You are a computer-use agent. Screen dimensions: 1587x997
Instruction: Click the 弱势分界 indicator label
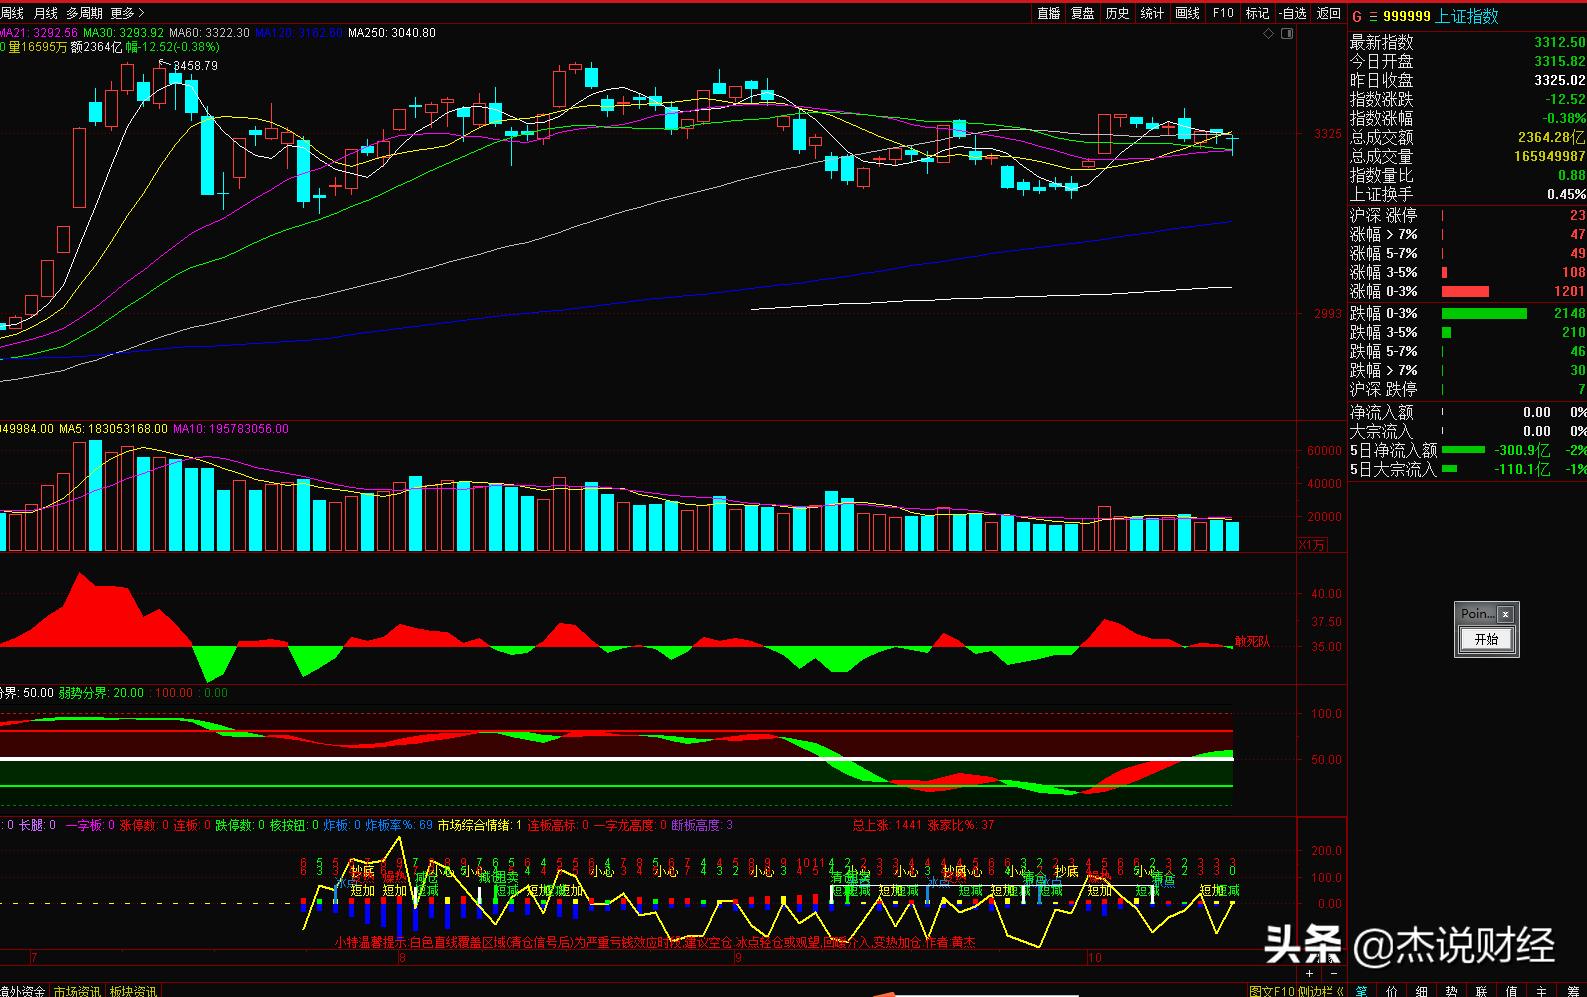(101, 692)
